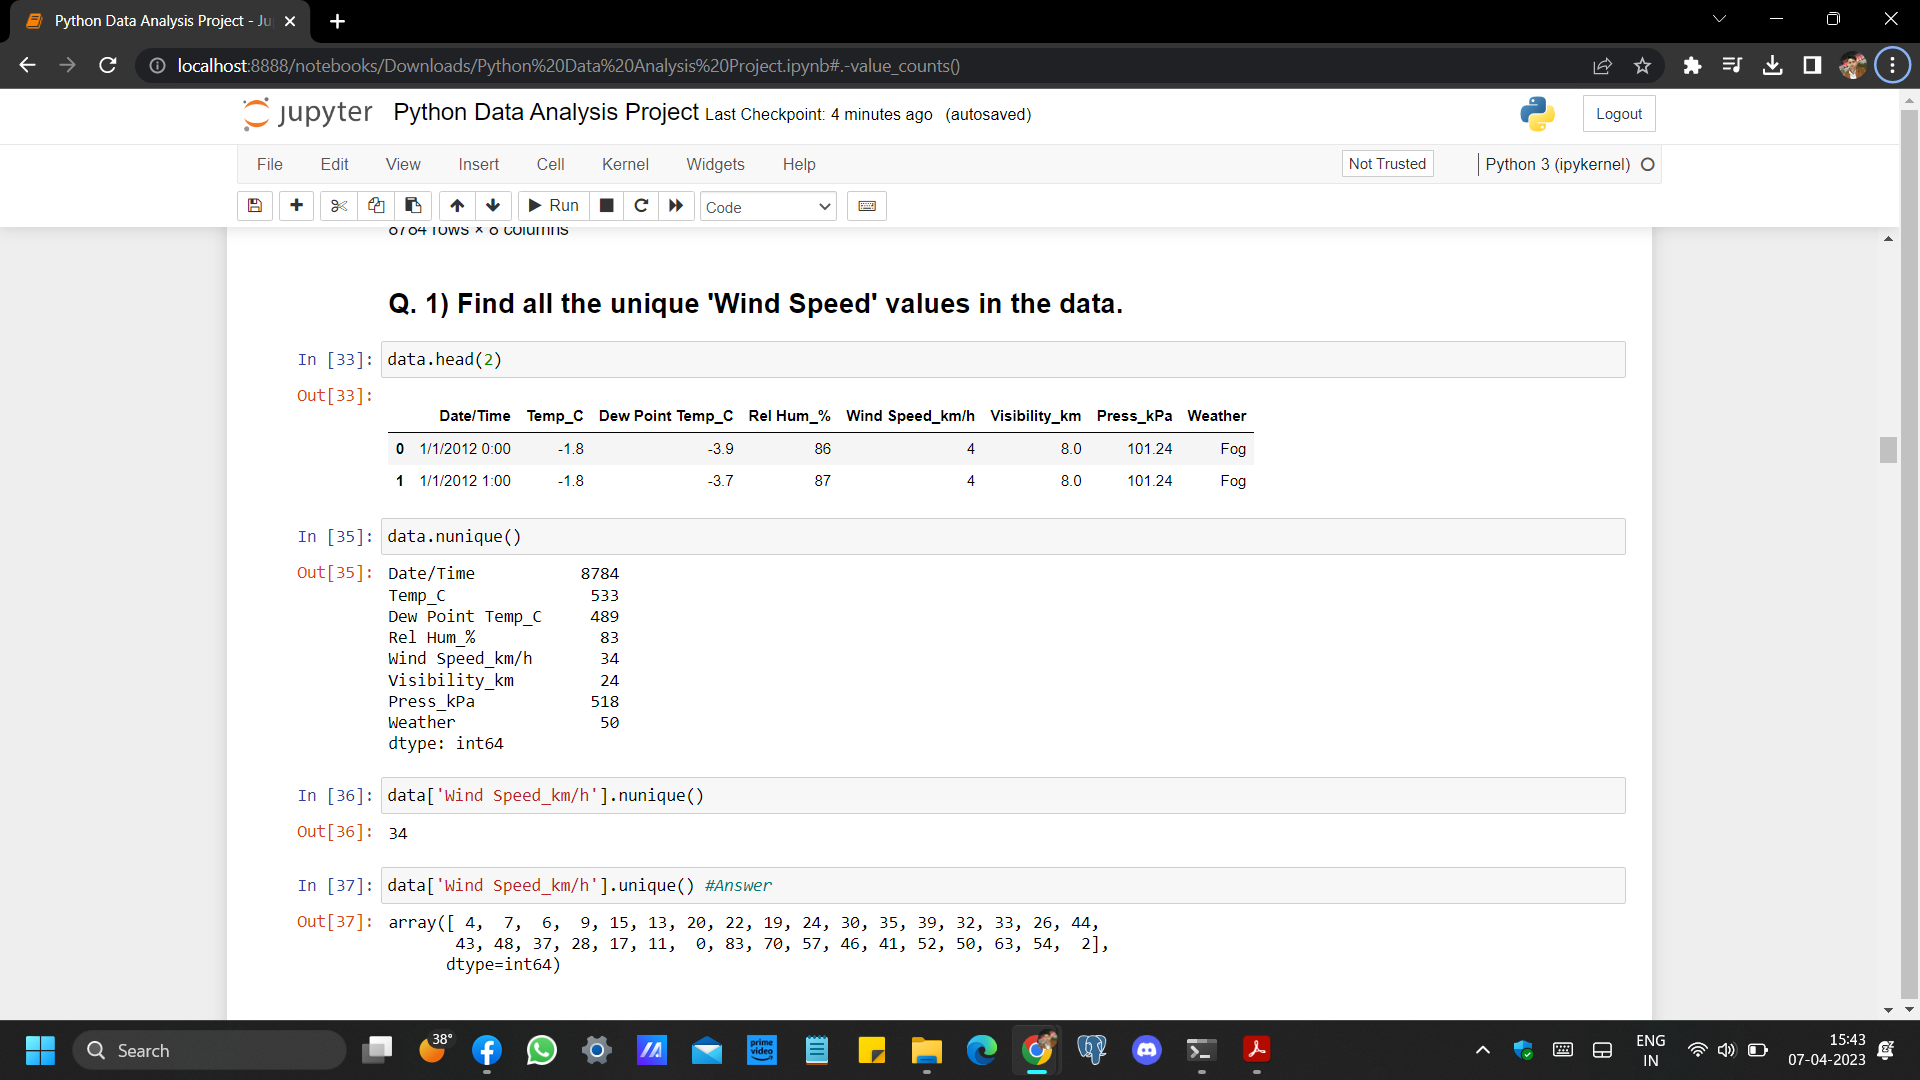This screenshot has width=1920, height=1080.
Task: Toggle the Not Trusted notebook status
Action: 1387,164
